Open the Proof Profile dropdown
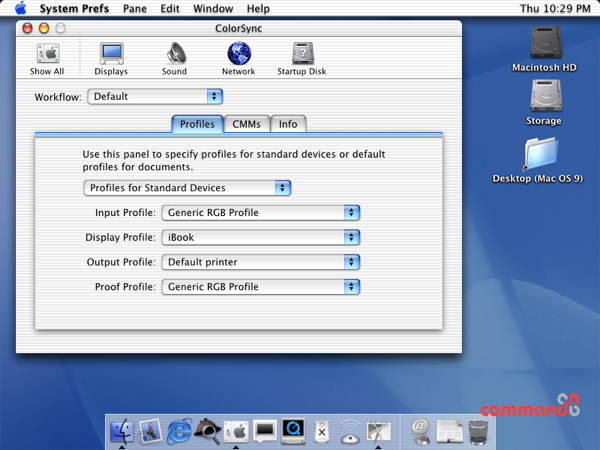 click(261, 287)
